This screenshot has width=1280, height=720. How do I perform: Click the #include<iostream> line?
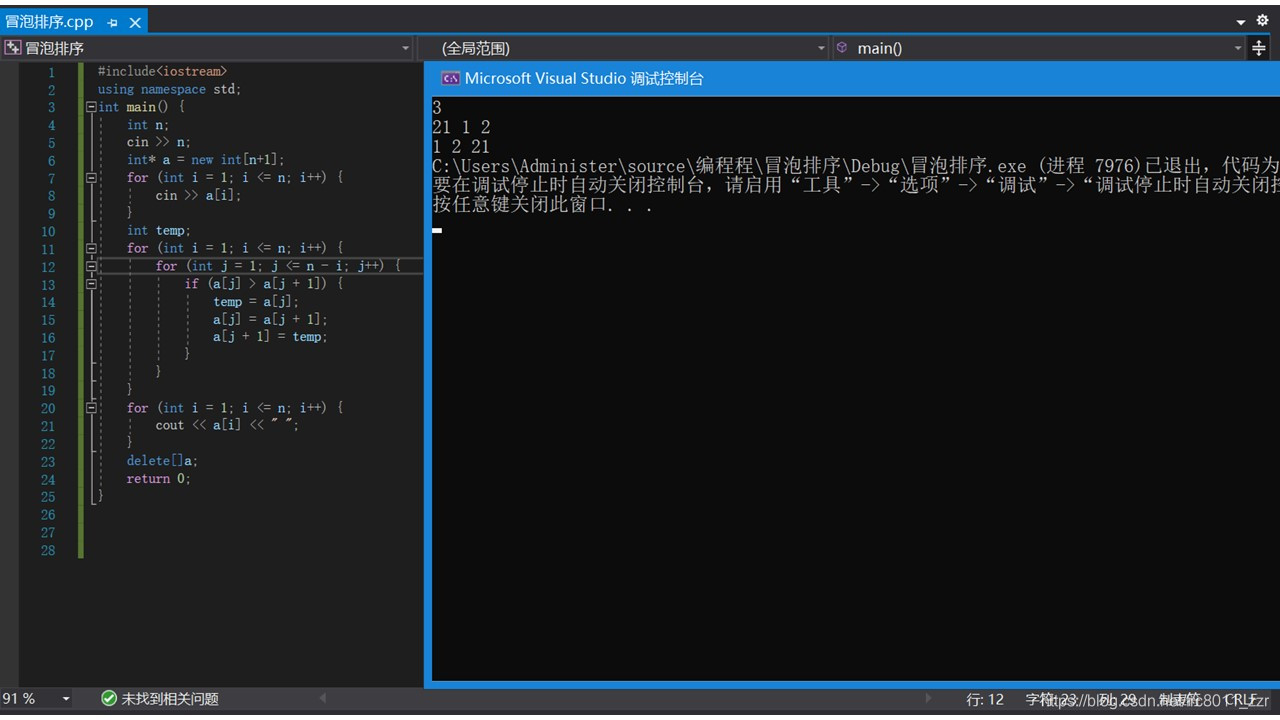coord(162,71)
